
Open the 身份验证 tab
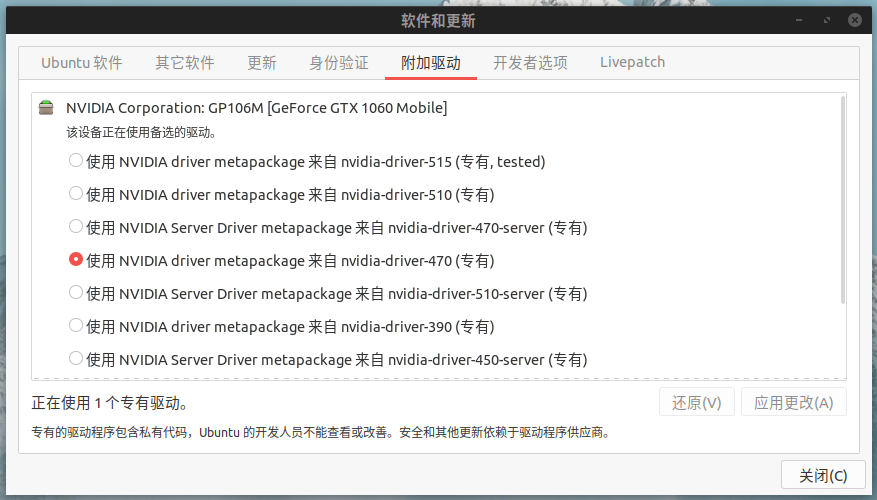(x=339, y=63)
